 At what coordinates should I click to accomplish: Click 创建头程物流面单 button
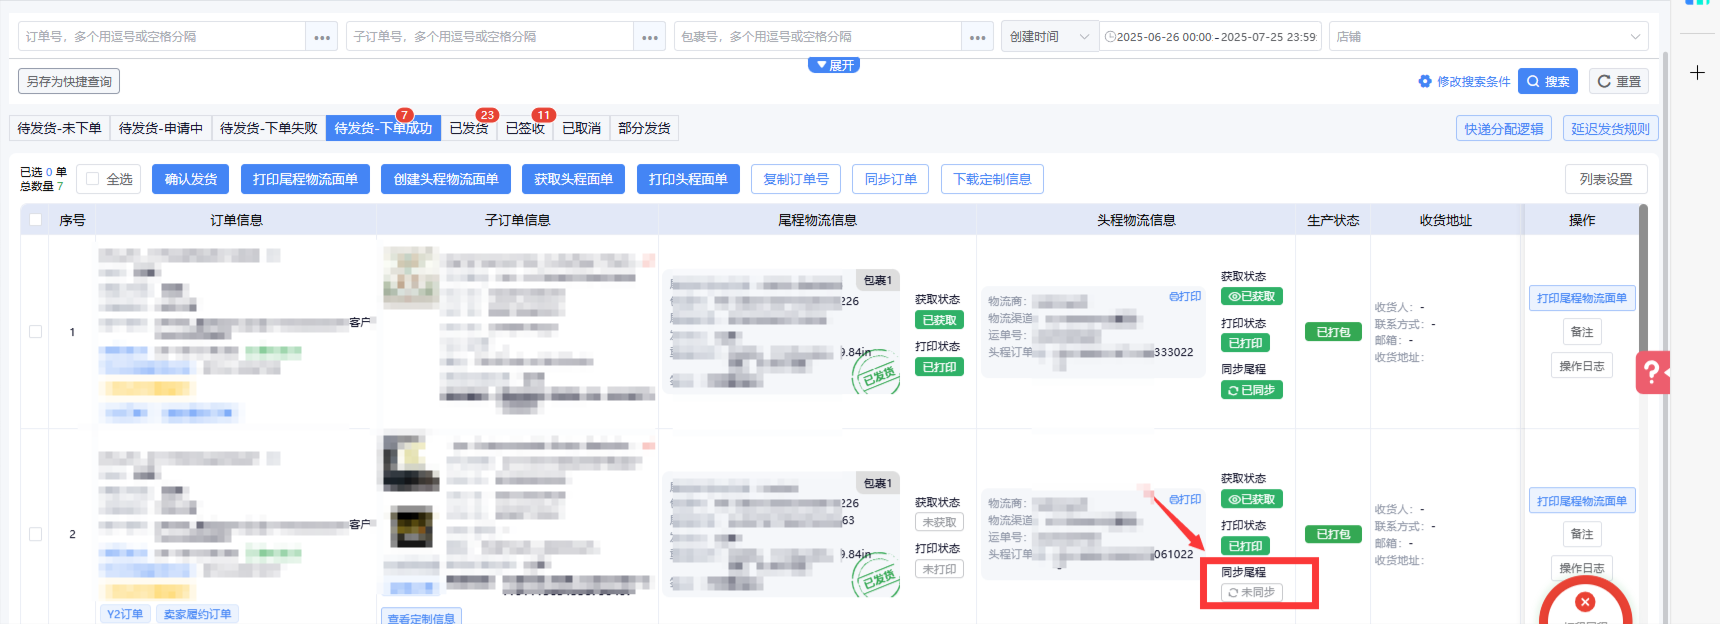(446, 179)
